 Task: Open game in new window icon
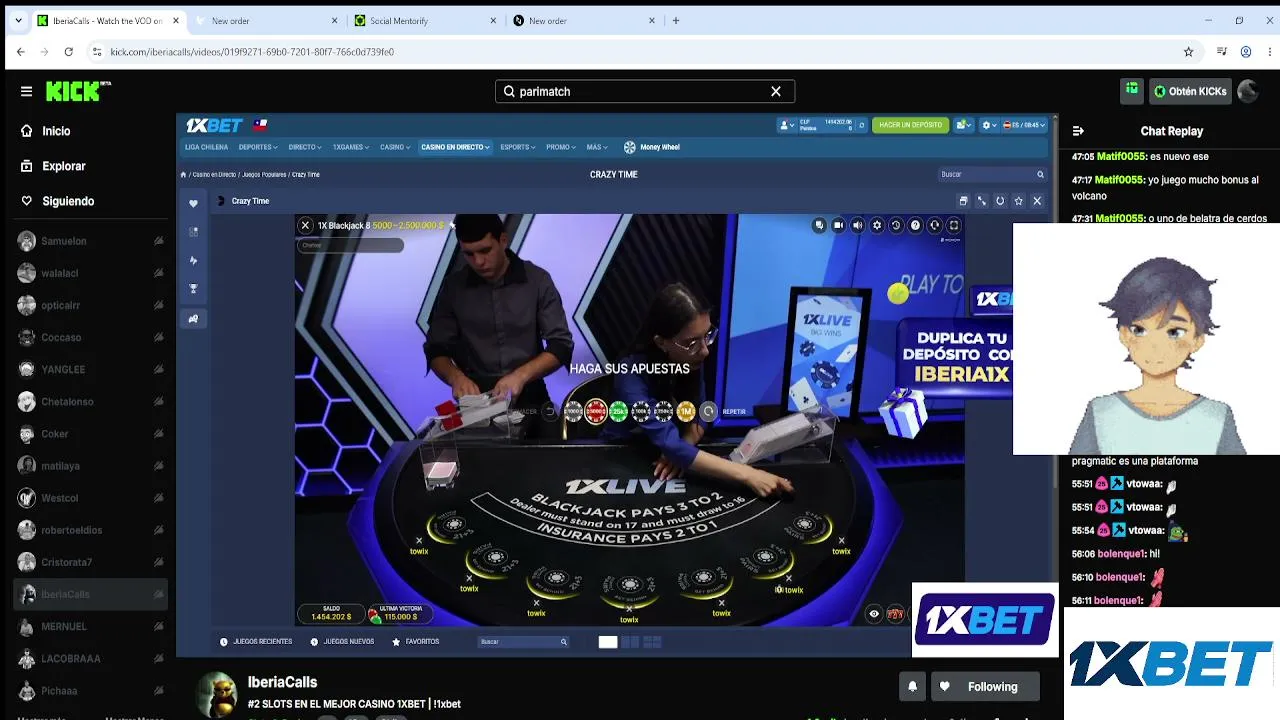963,201
